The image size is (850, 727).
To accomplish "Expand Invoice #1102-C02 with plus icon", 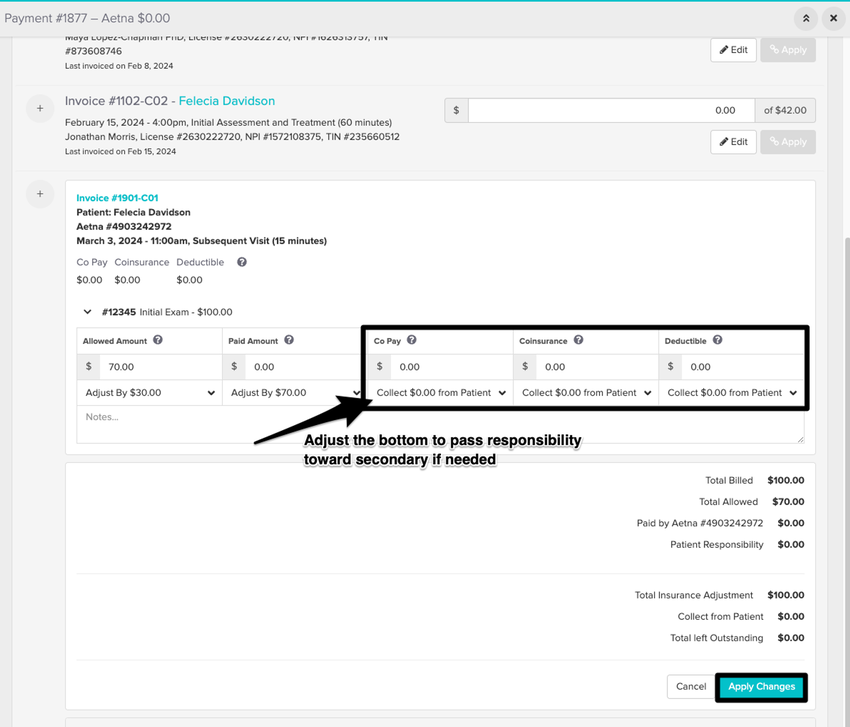I will 40,108.
